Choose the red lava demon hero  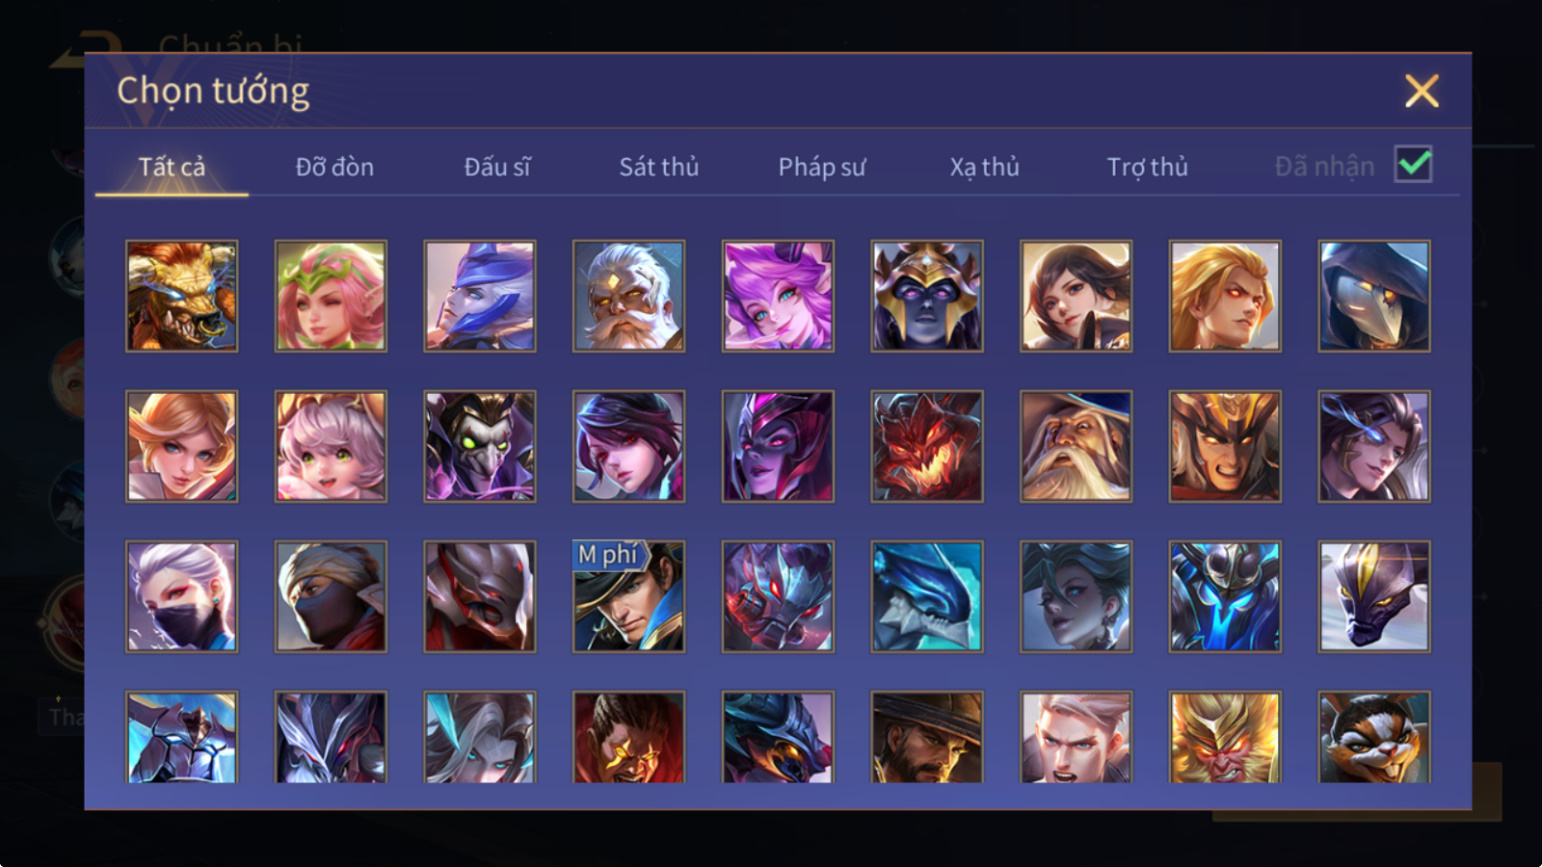[927, 446]
